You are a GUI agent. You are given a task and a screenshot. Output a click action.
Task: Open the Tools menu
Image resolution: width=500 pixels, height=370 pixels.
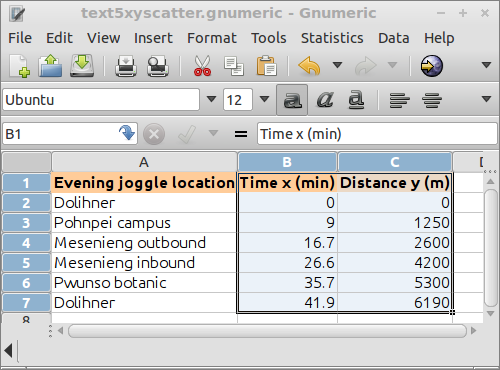[x=268, y=38]
